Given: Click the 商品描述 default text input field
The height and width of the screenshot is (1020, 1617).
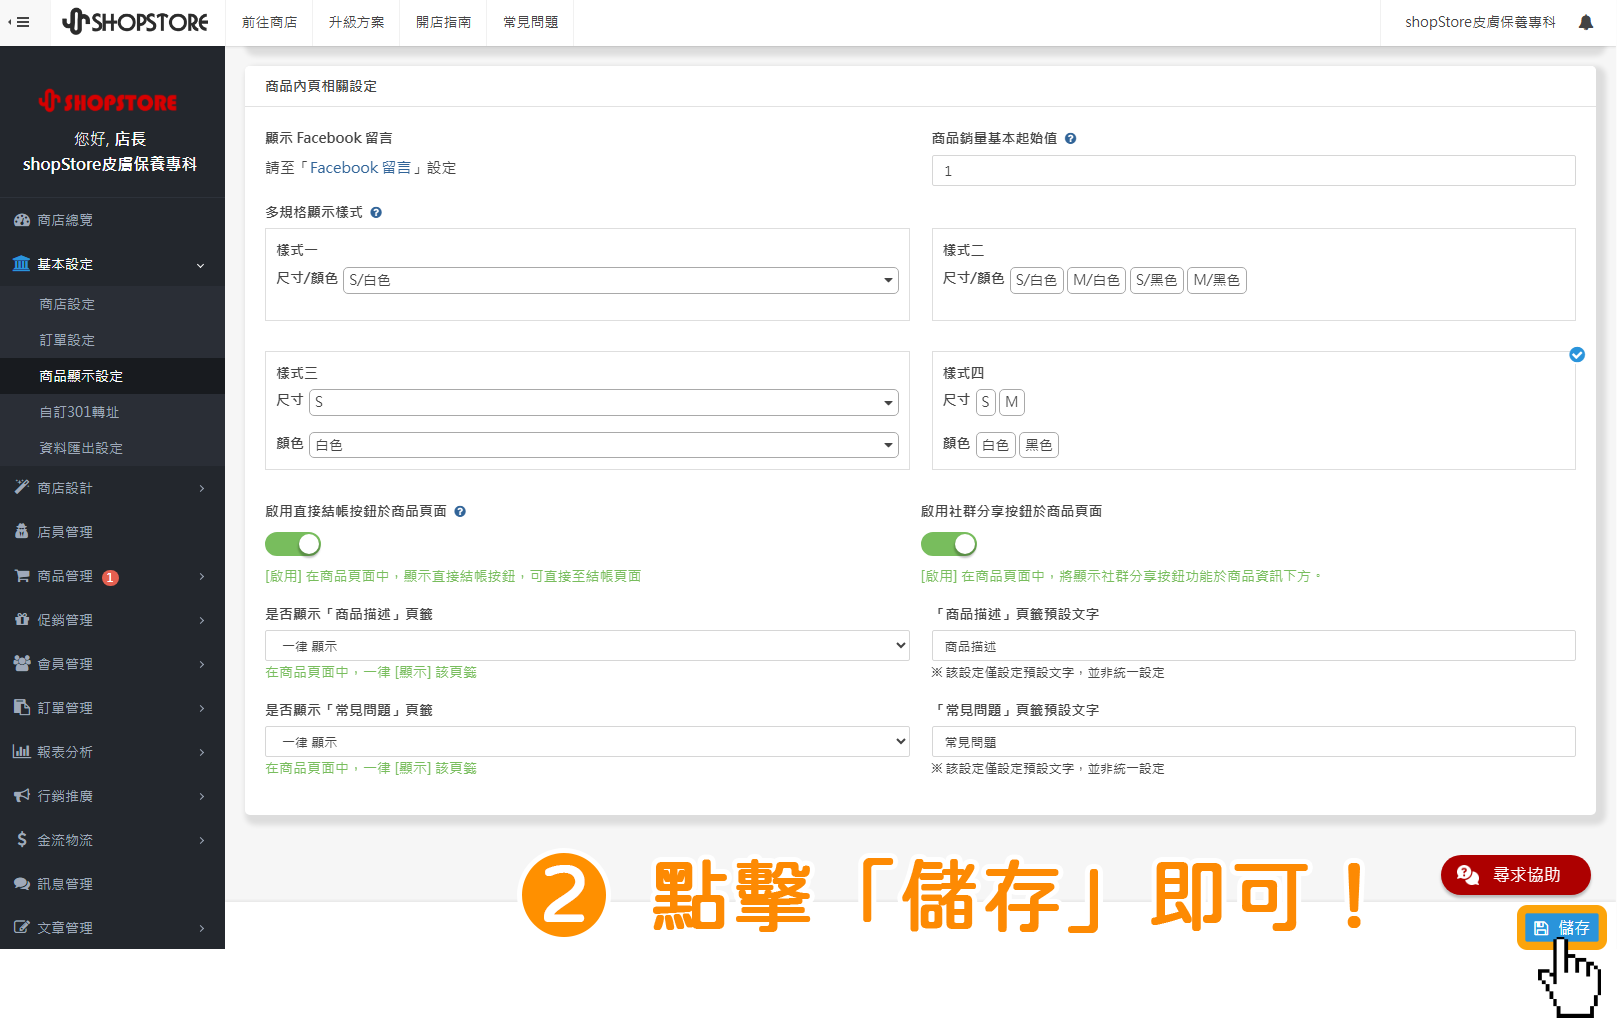Looking at the screenshot, I should point(1252,645).
